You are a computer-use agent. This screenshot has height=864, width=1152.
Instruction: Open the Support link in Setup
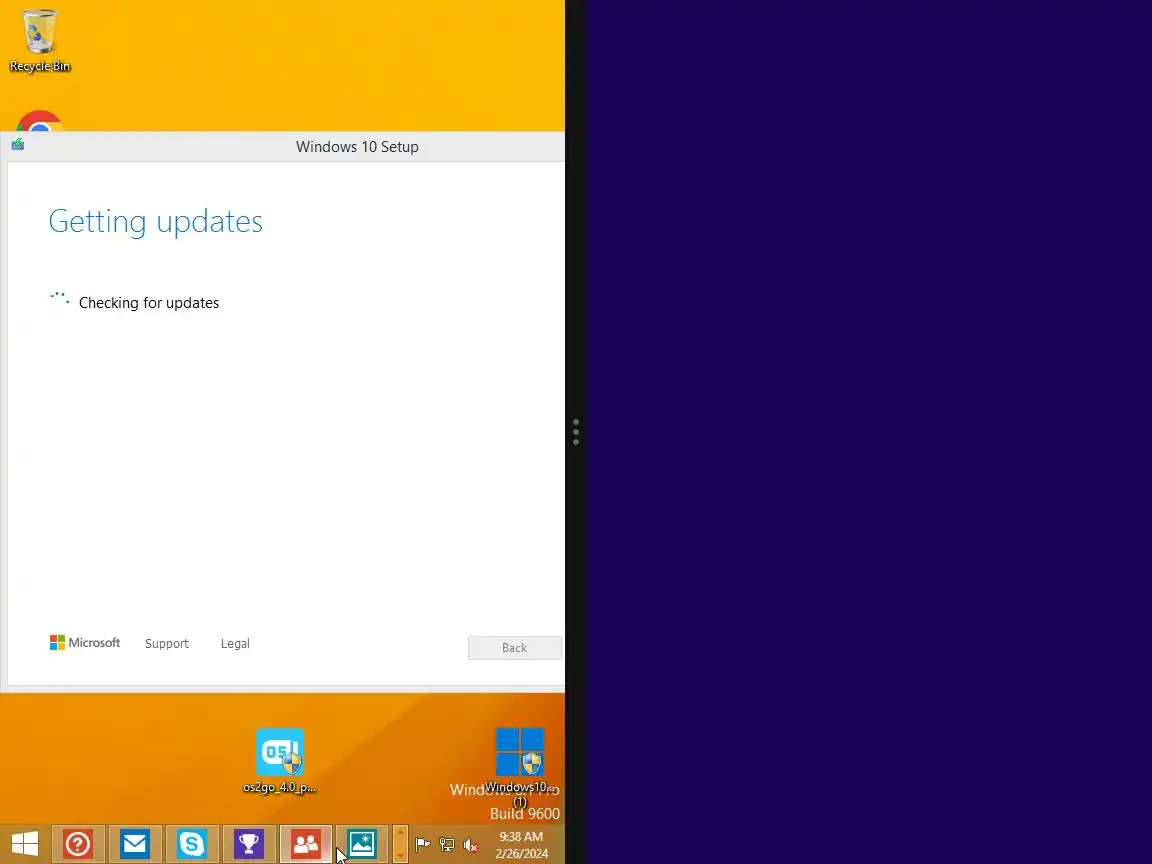(167, 644)
